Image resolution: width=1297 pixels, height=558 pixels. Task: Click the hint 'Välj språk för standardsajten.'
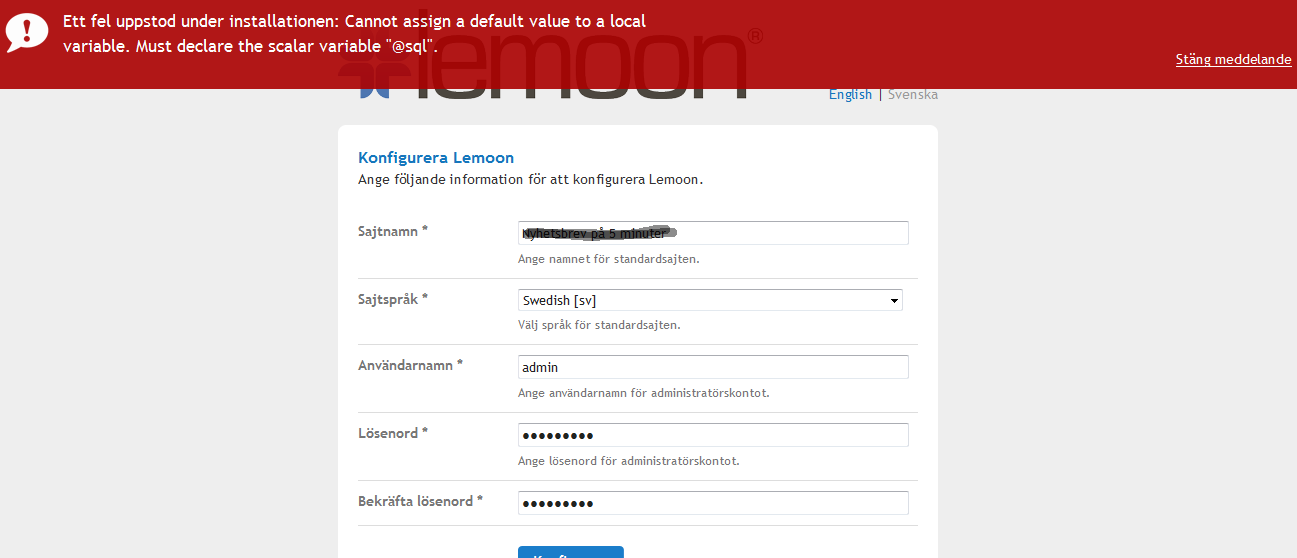[599, 325]
